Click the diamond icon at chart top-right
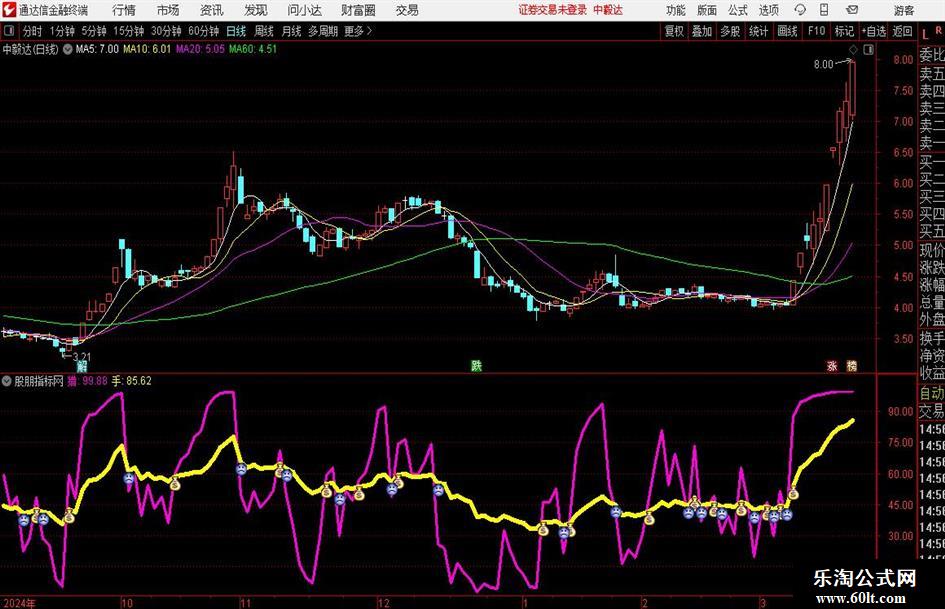The width and height of the screenshot is (945, 609). click(853, 50)
